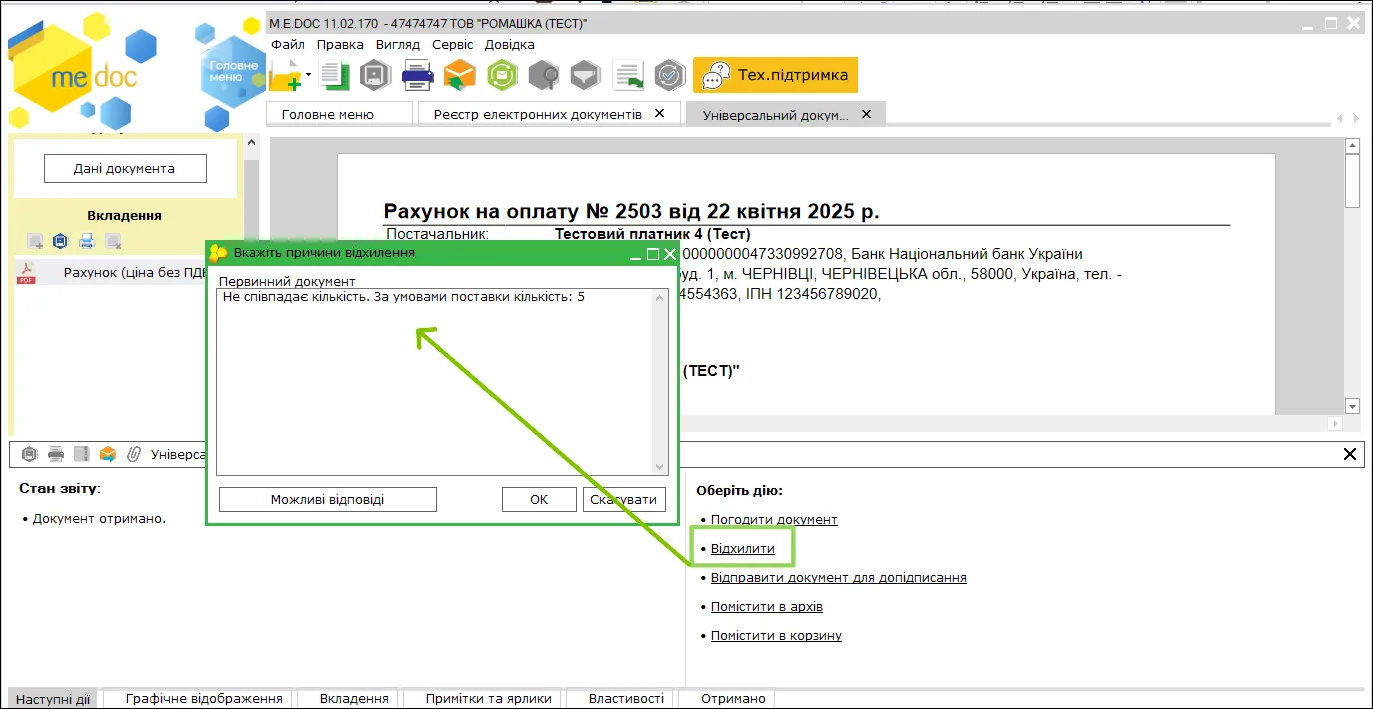Image resolution: width=1373 pixels, height=709 pixels.
Task: Close the Реєстр електронних документів tab
Action: [660, 114]
